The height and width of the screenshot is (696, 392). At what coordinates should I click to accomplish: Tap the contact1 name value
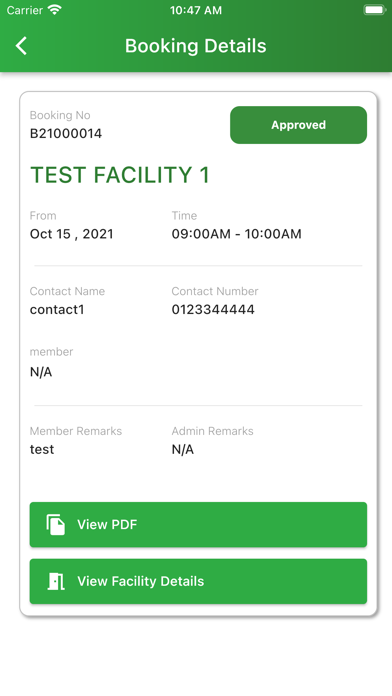[x=57, y=310]
